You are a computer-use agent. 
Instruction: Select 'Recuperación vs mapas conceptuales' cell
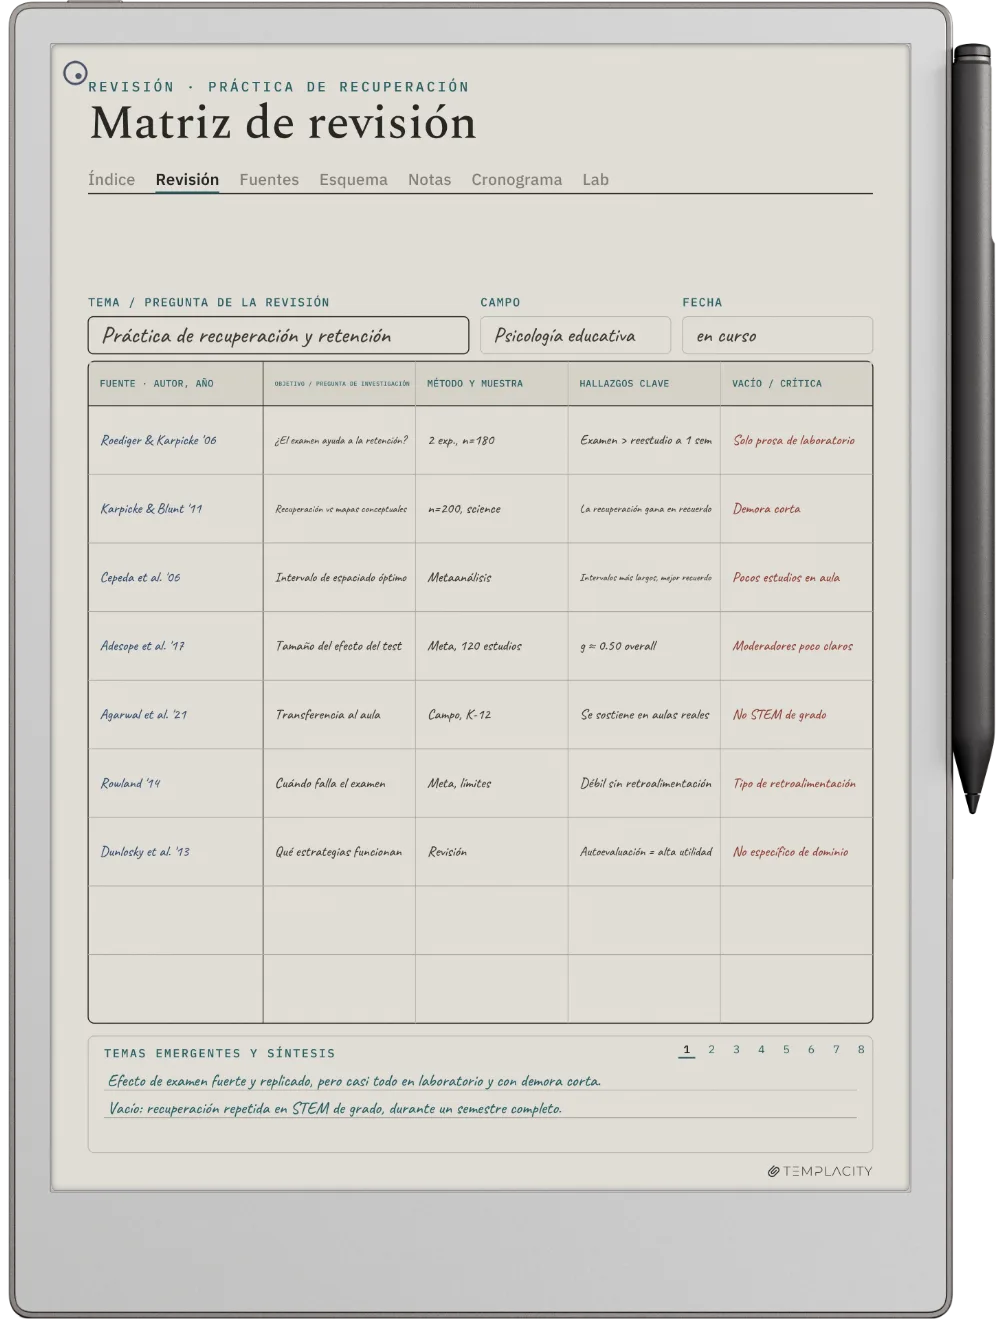[x=340, y=509]
